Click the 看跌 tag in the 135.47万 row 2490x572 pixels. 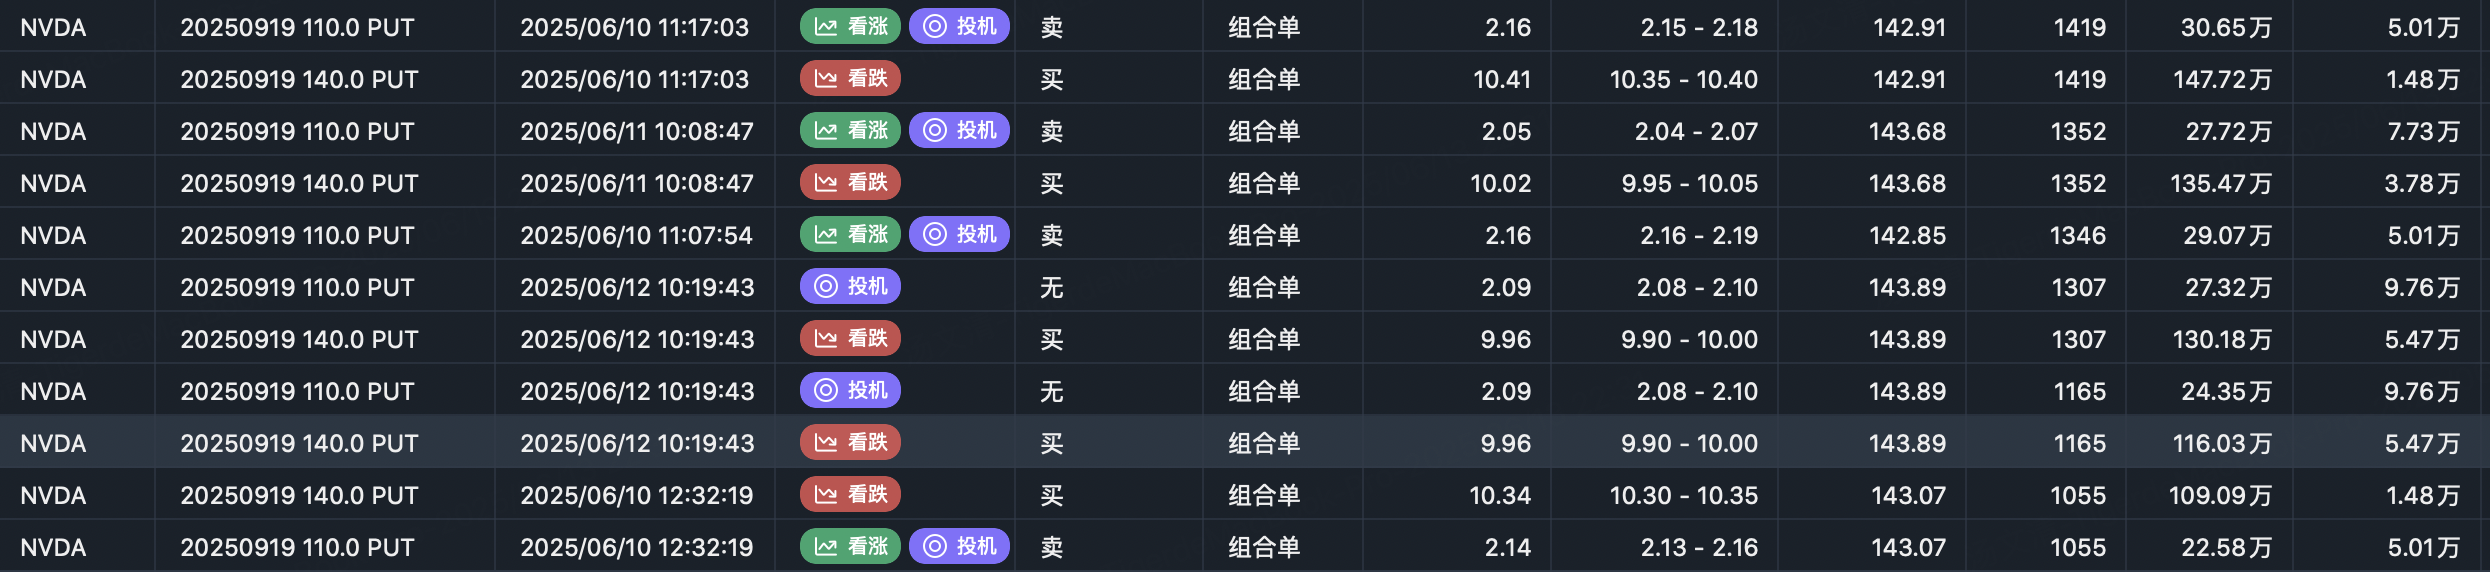point(850,183)
